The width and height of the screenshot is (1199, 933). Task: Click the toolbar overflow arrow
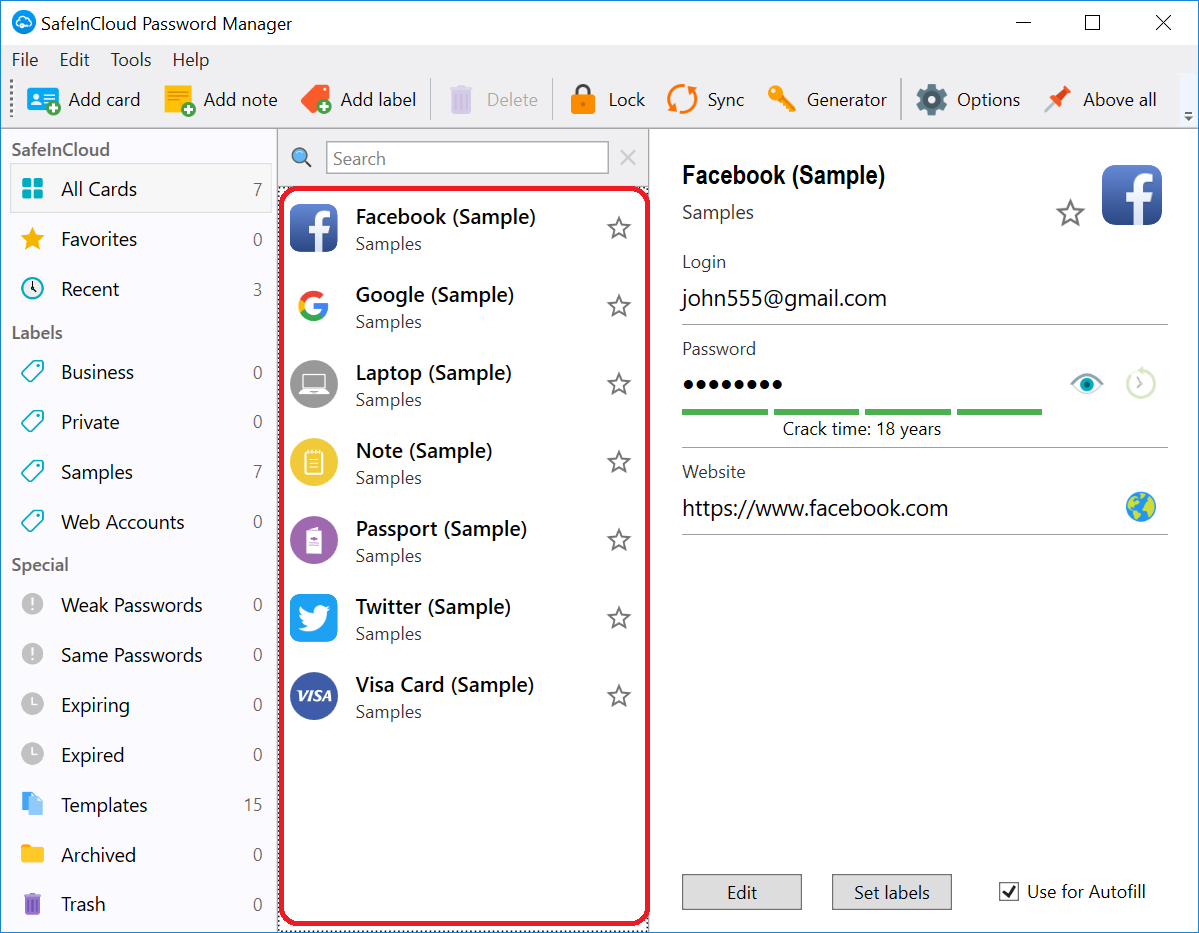pos(1188,116)
